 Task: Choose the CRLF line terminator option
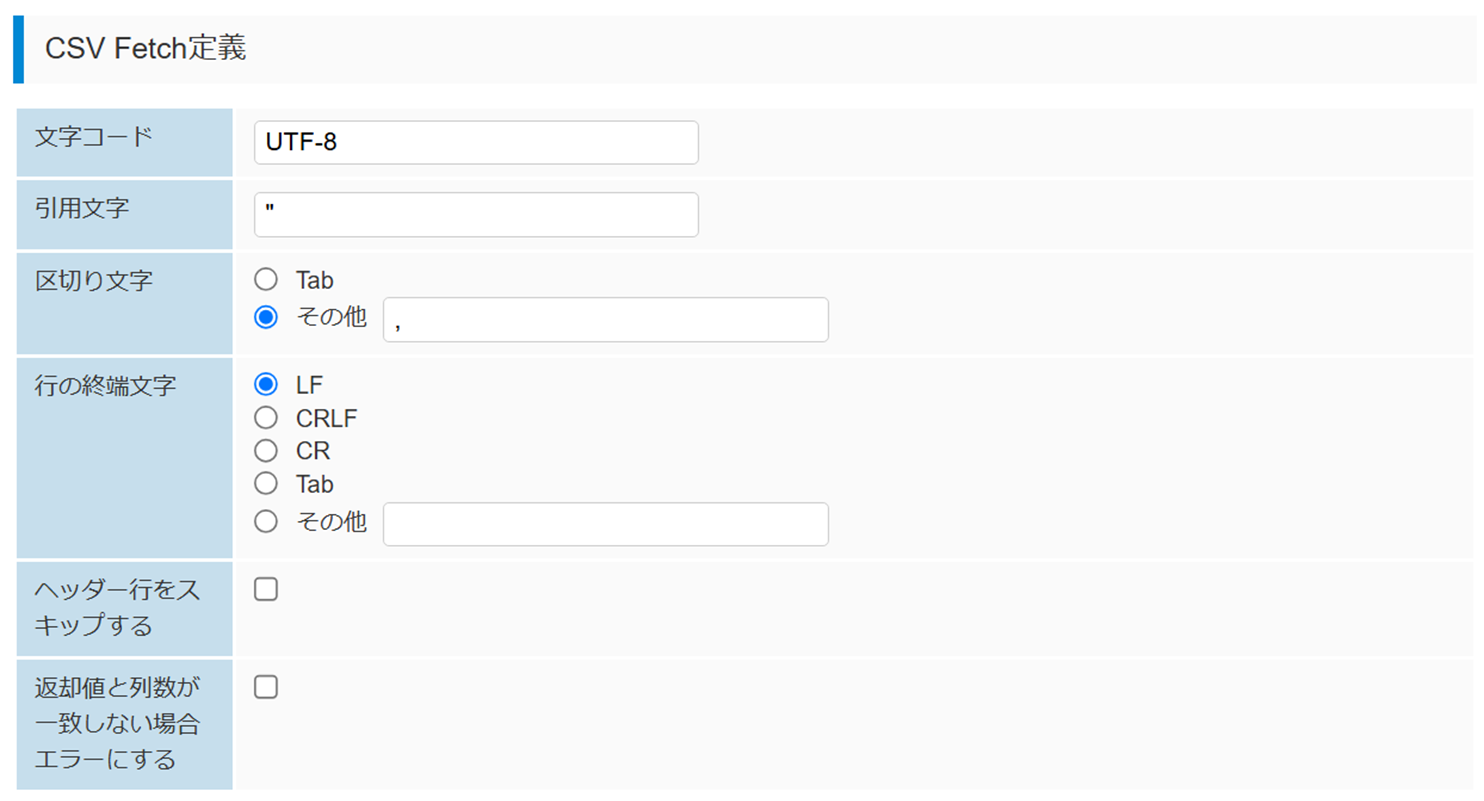point(266,418)
